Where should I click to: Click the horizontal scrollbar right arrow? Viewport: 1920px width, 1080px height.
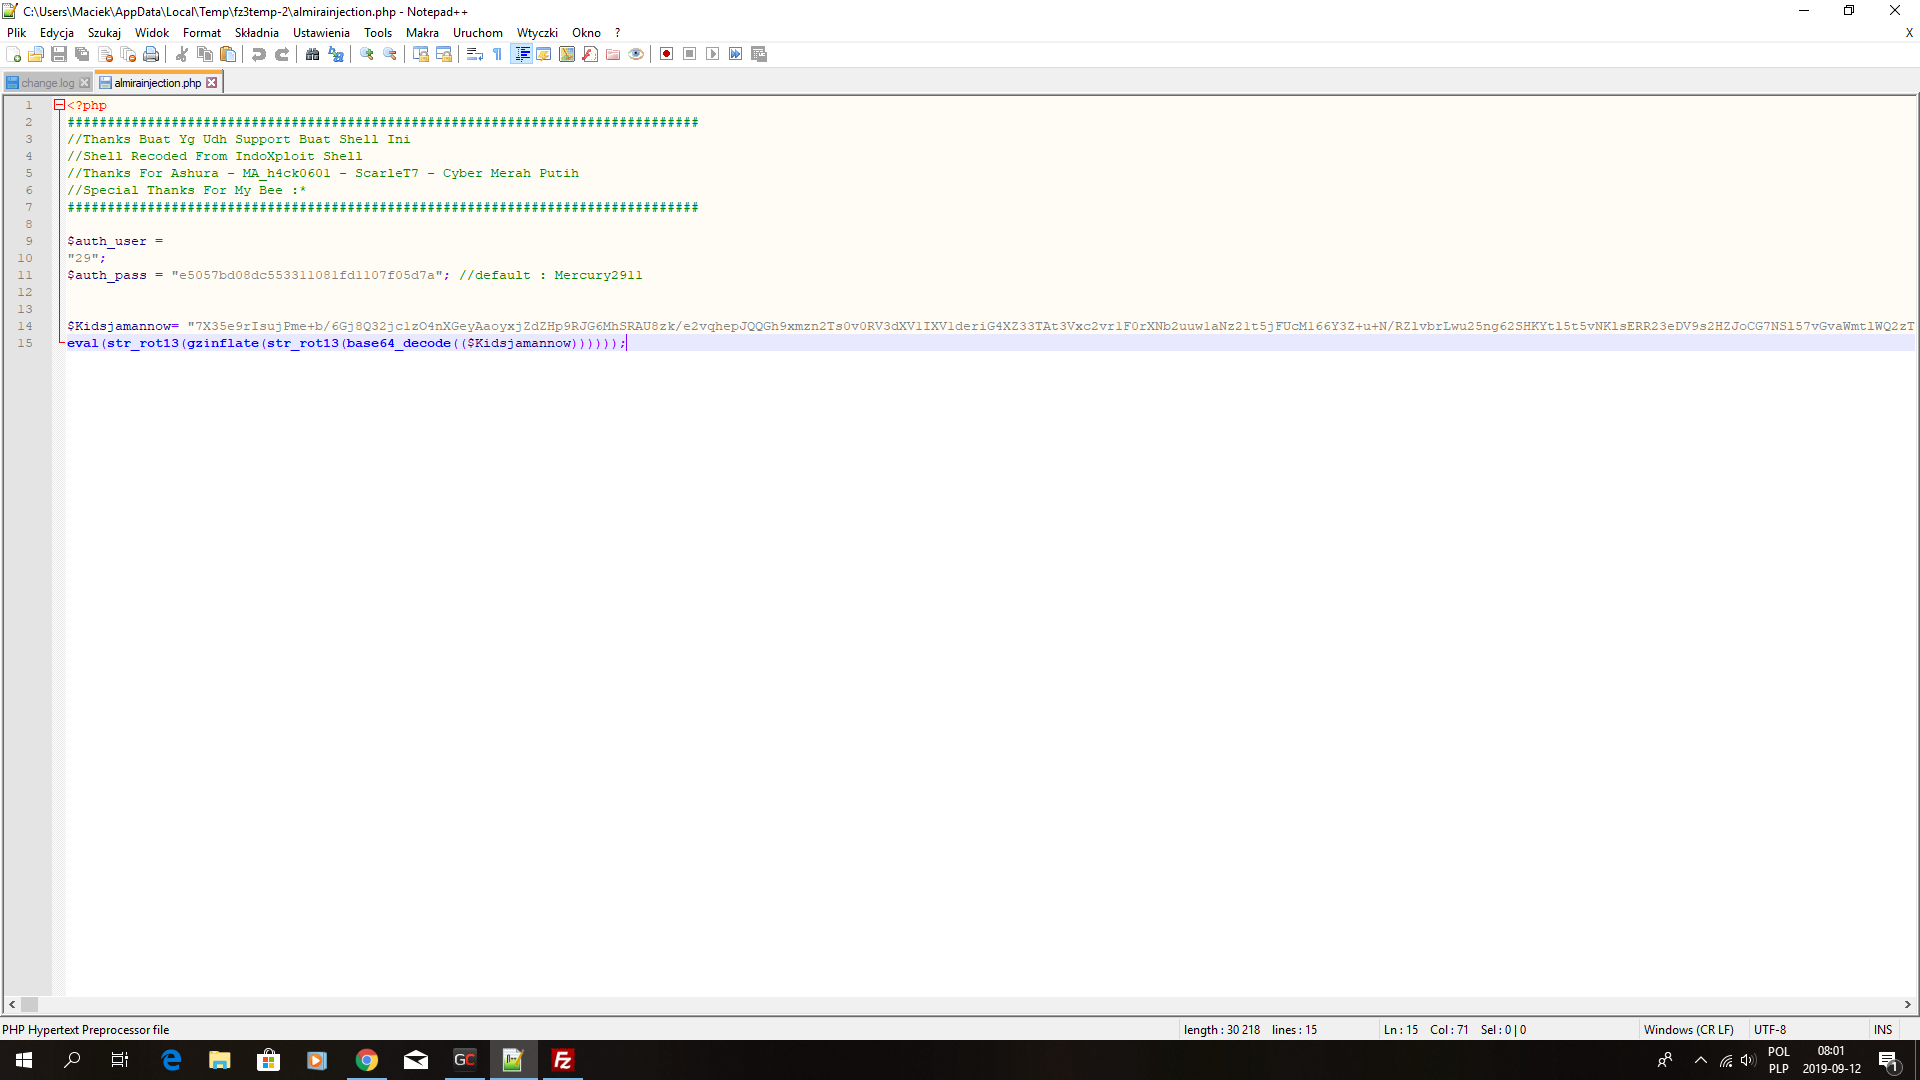(x=1907, y=1005)
